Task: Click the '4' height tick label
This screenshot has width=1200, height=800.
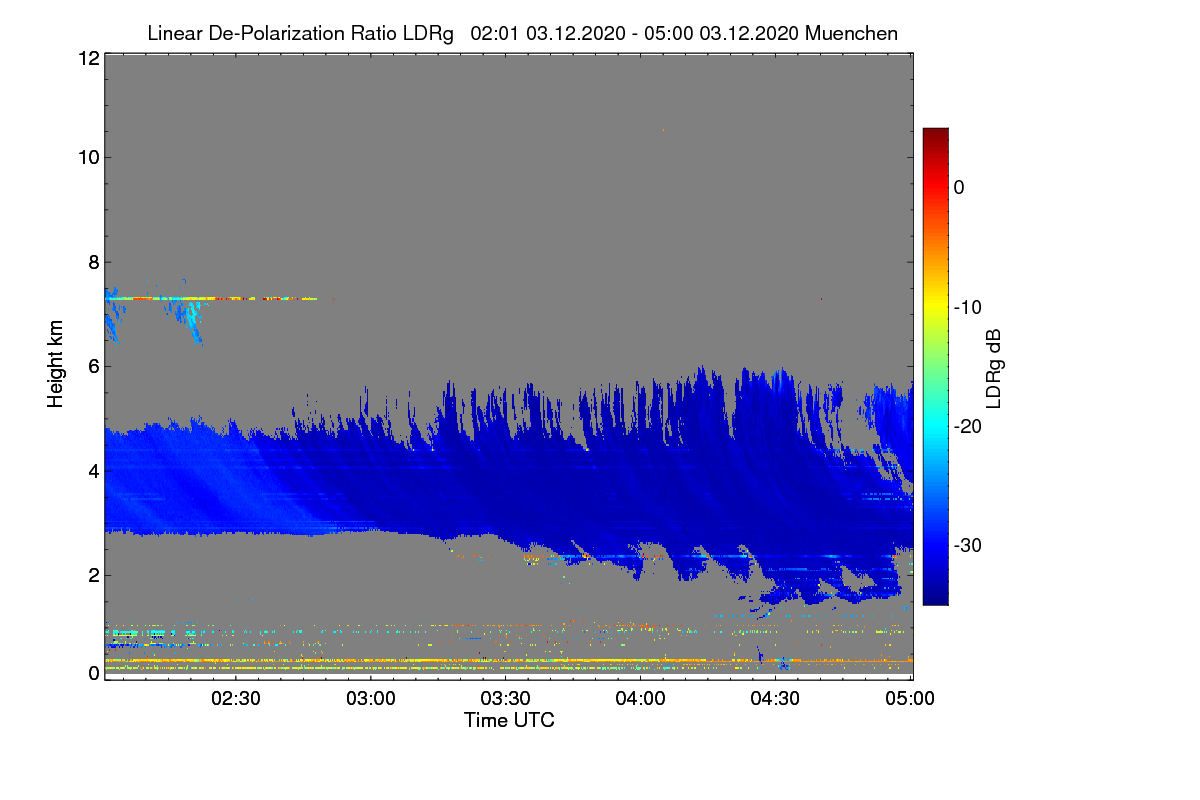Action: tap(93, 470)
